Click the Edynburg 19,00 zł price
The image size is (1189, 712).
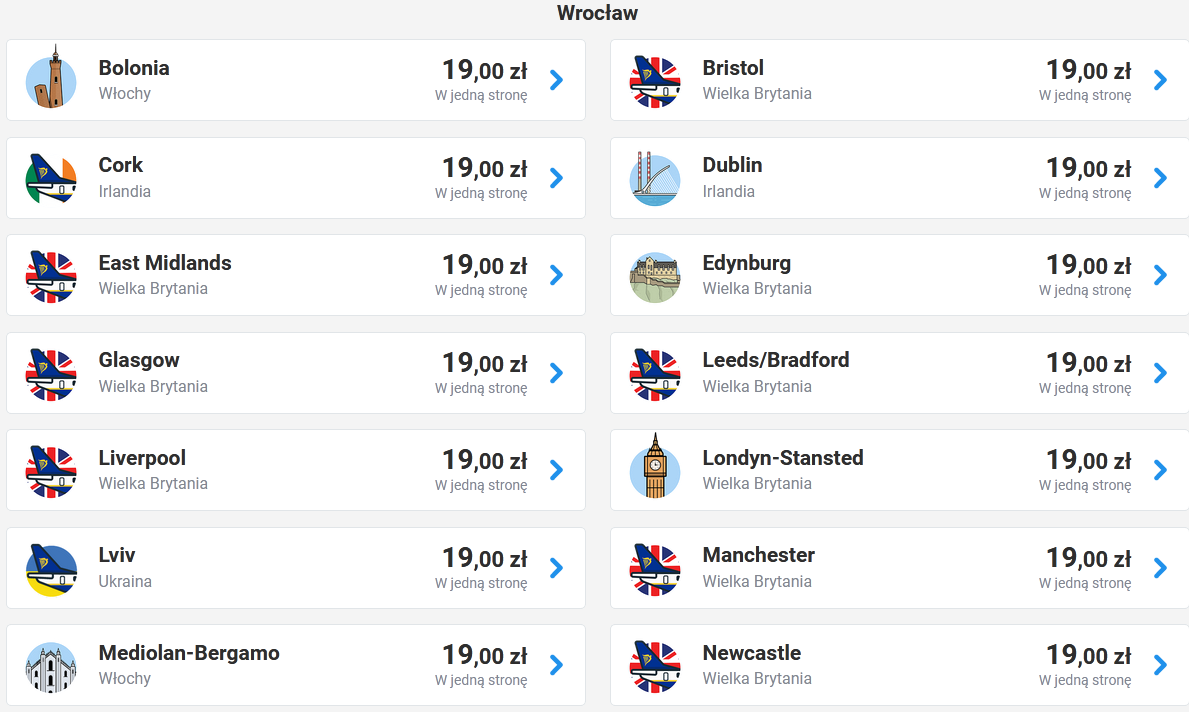tap(1088, 265)
